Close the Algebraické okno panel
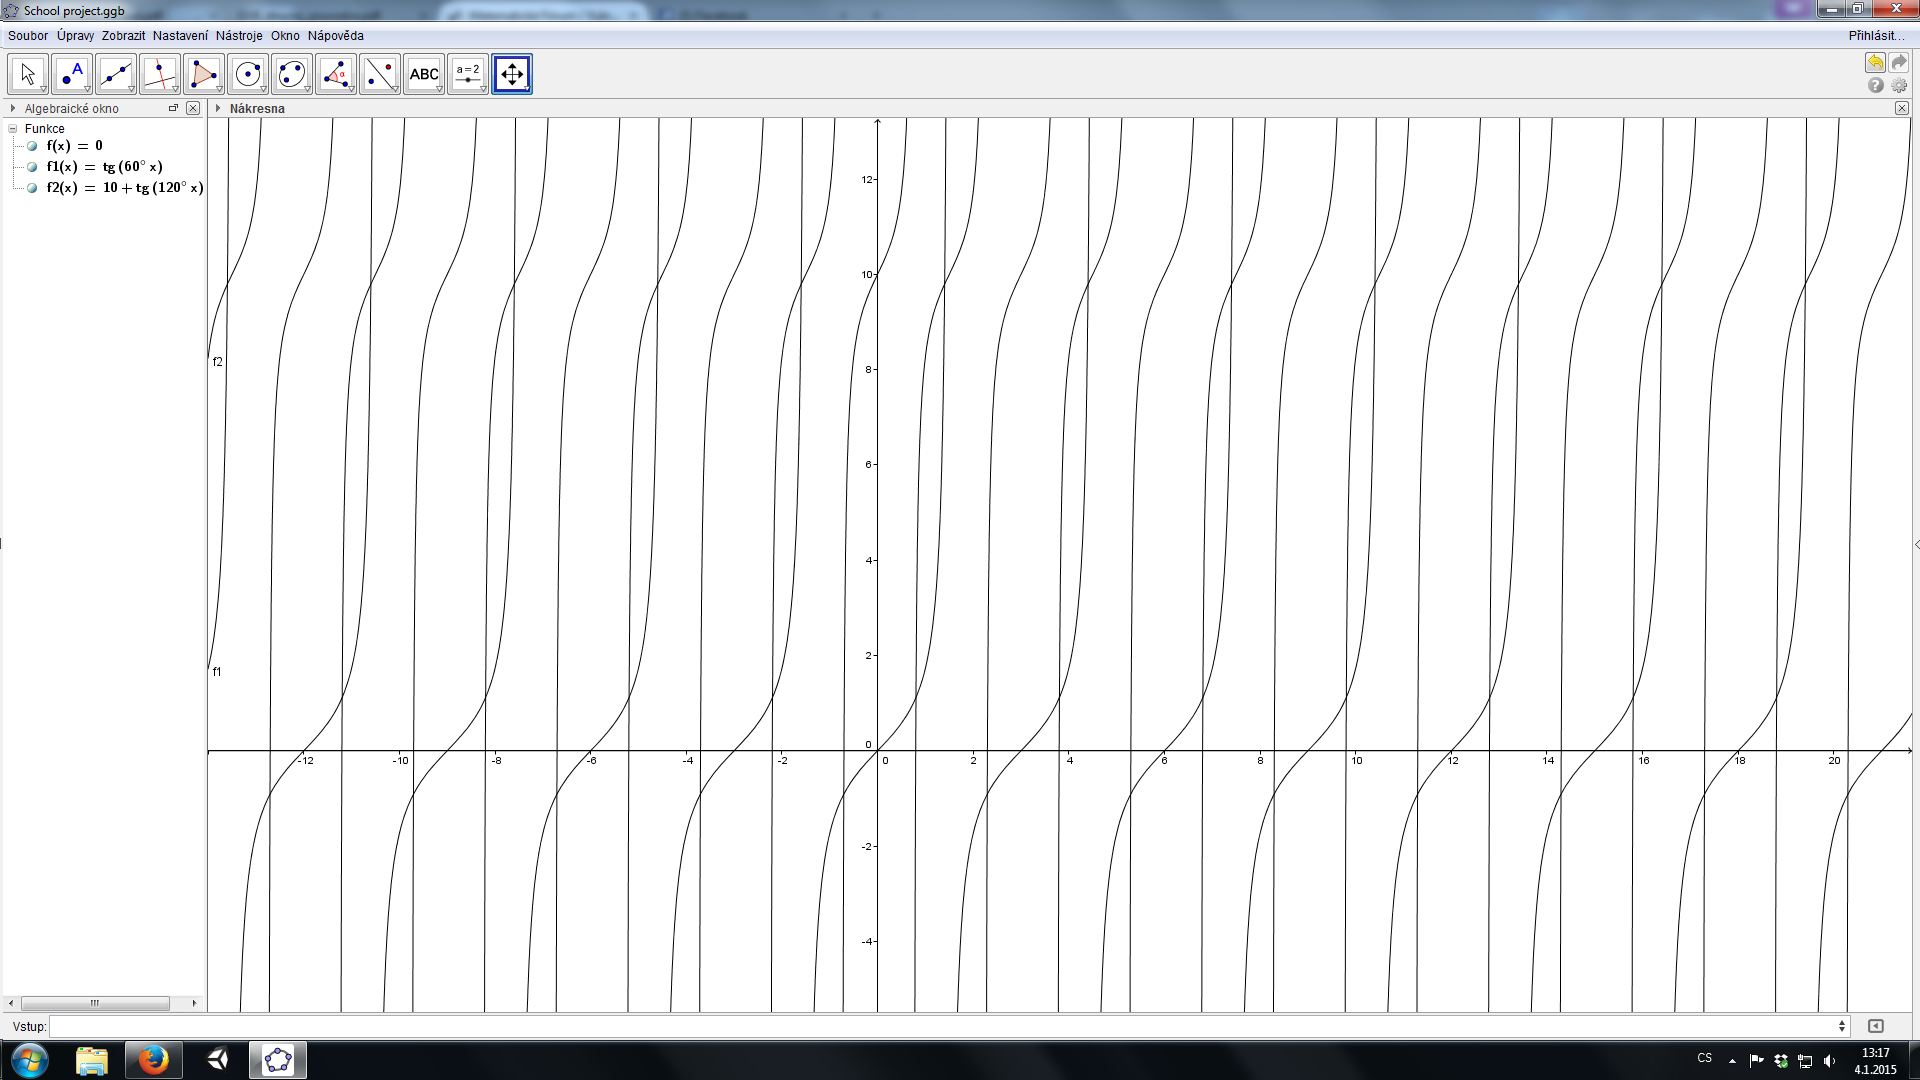Screen dimensions: 1920x1080 pos(193,108)
